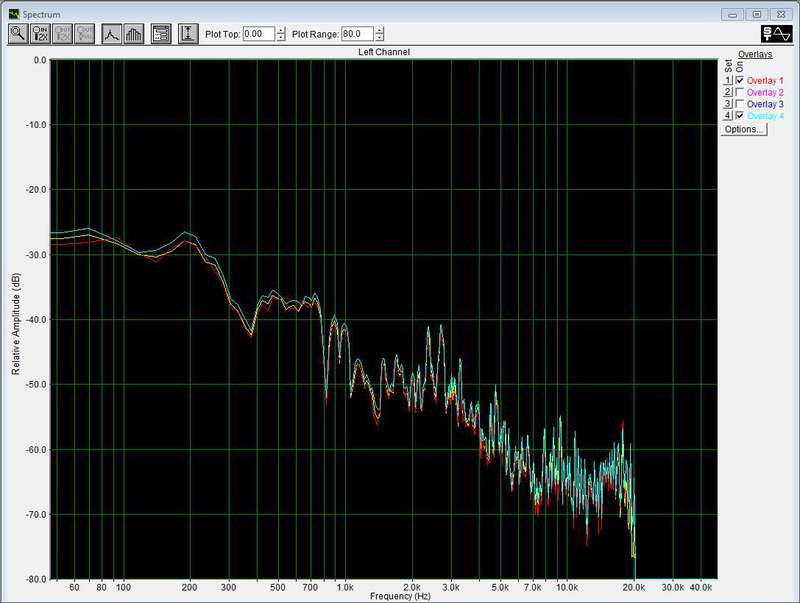800x603 pixels.
Task: Decrease Plot Range with down arrow
Action: 379,37
